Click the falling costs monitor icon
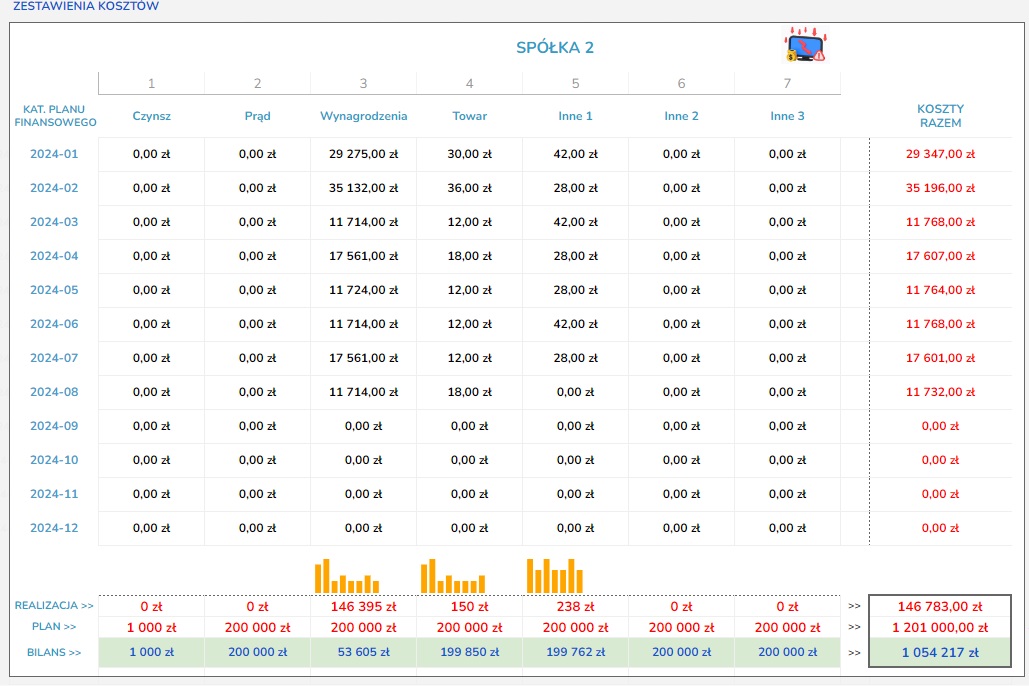This screenshot has width=1029, height=686. coord(804,46)
